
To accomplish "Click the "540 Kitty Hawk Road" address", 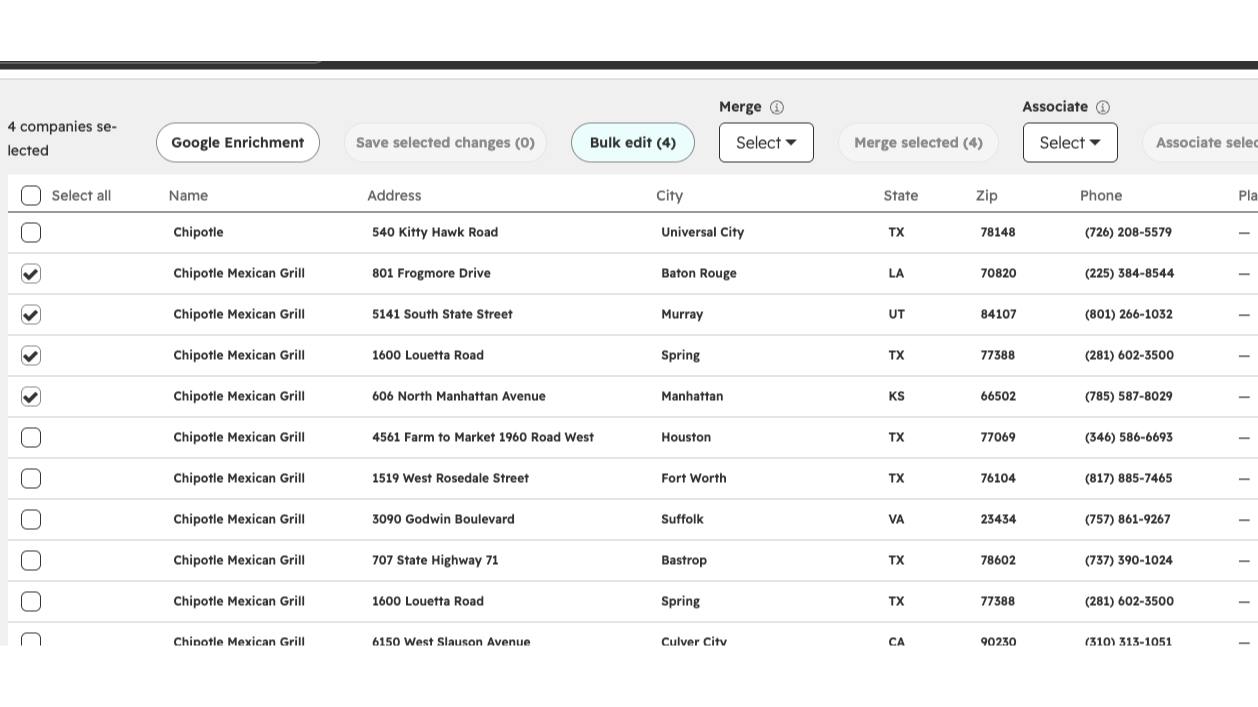I will (x=435, y=232).
